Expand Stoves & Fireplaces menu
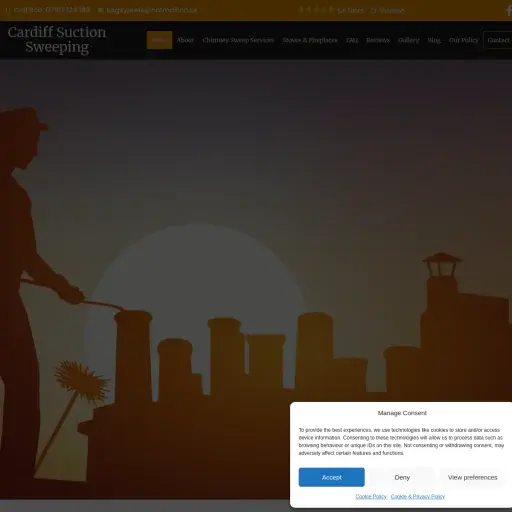 pos(310,40)
